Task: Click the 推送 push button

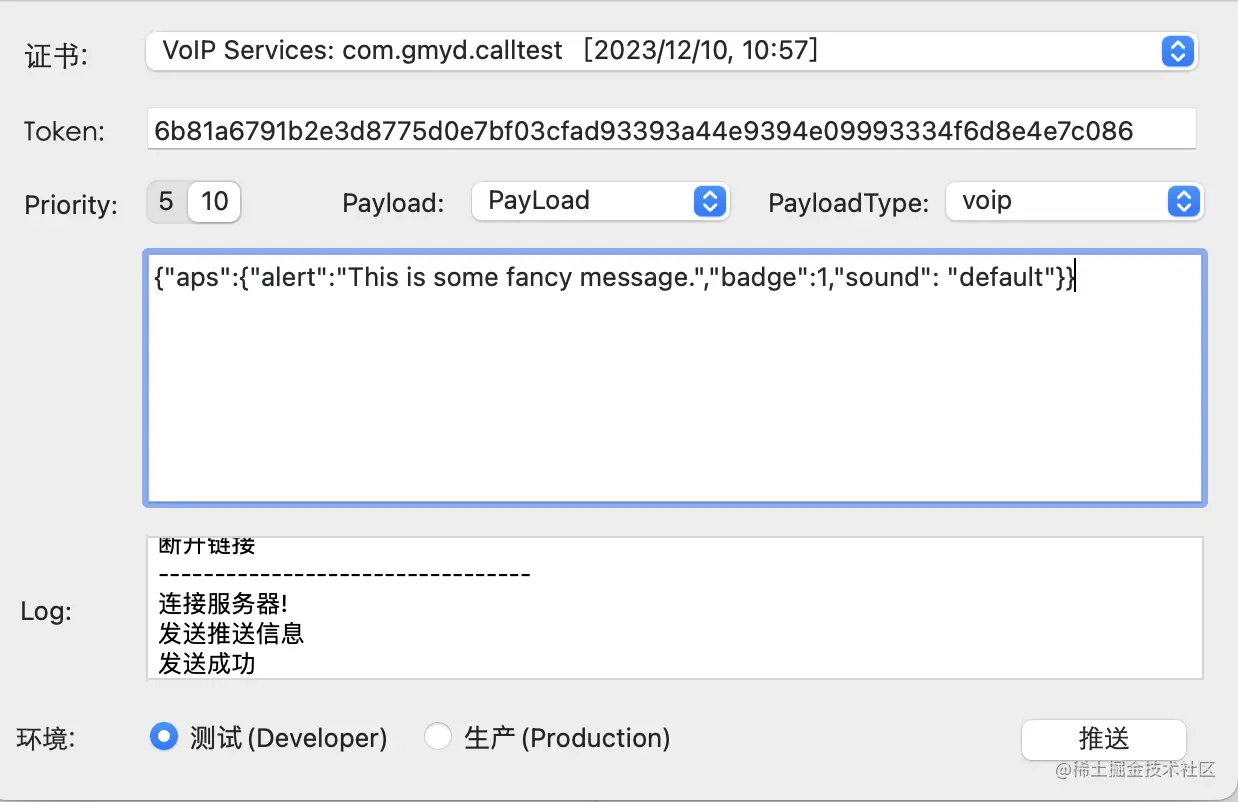Action: click(1103, 739)
